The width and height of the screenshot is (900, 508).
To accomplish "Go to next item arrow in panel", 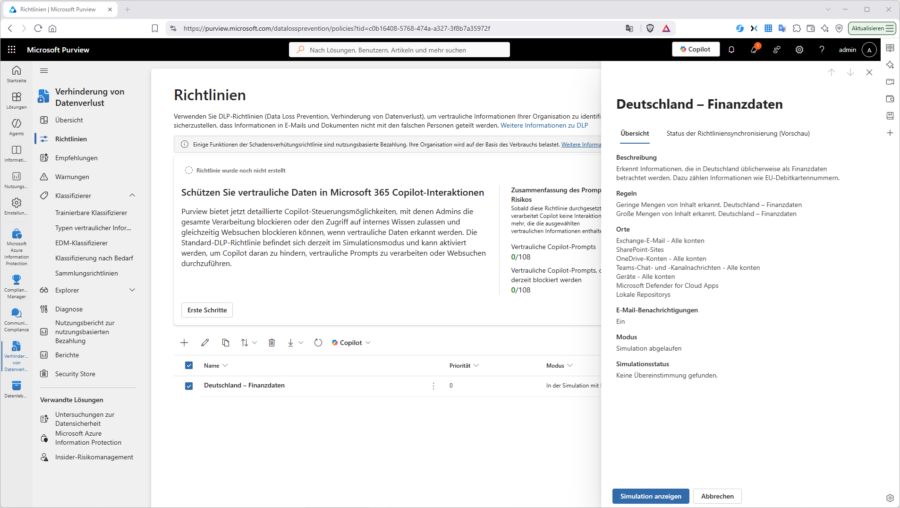I will [x=850, y=72].
